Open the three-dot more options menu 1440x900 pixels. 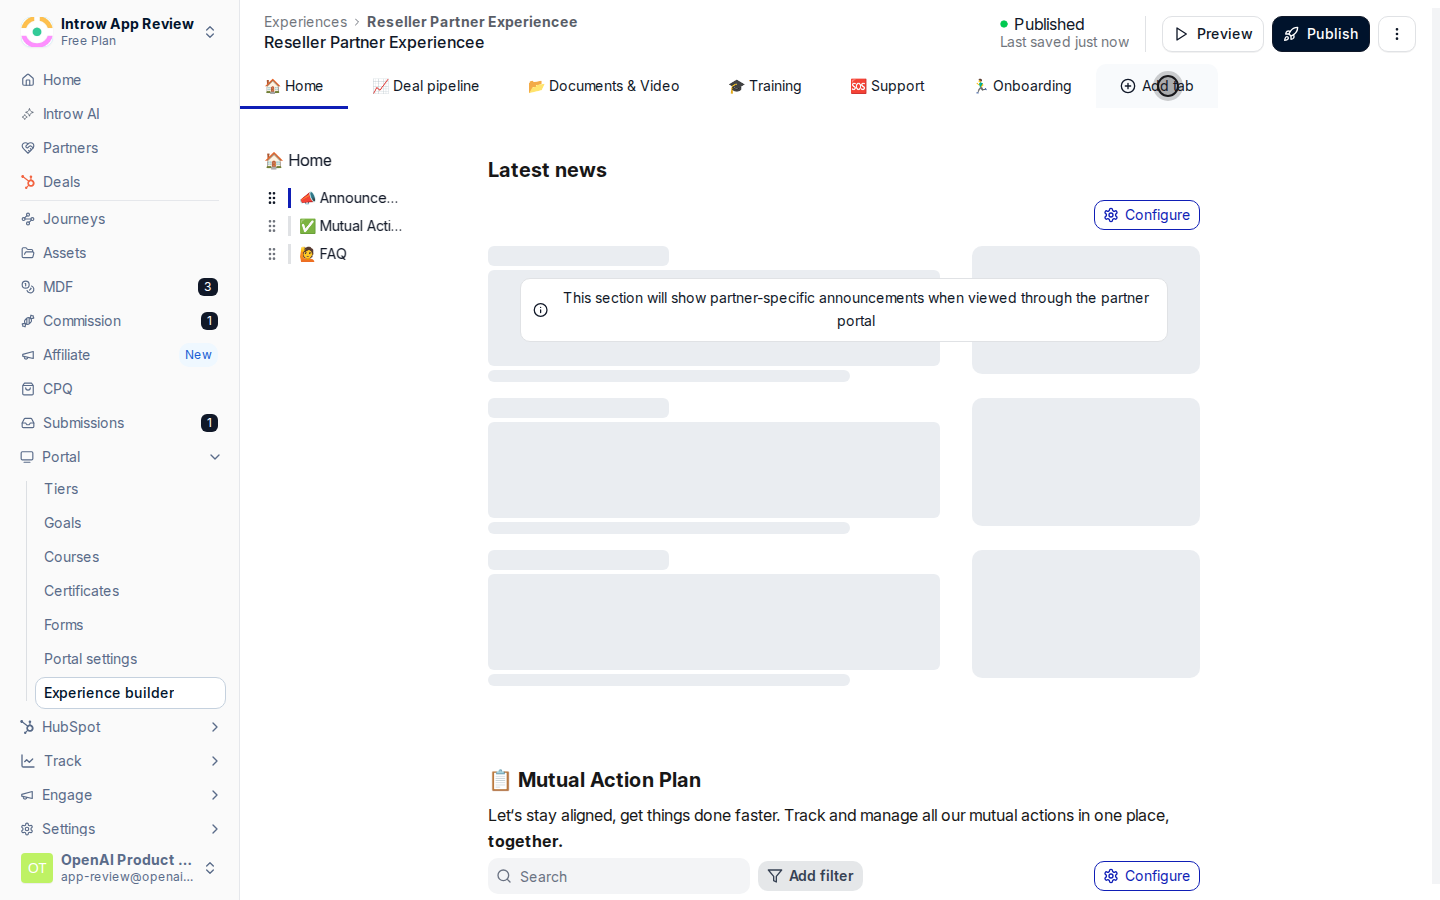pyautogui.click(x=1397, y=34)
